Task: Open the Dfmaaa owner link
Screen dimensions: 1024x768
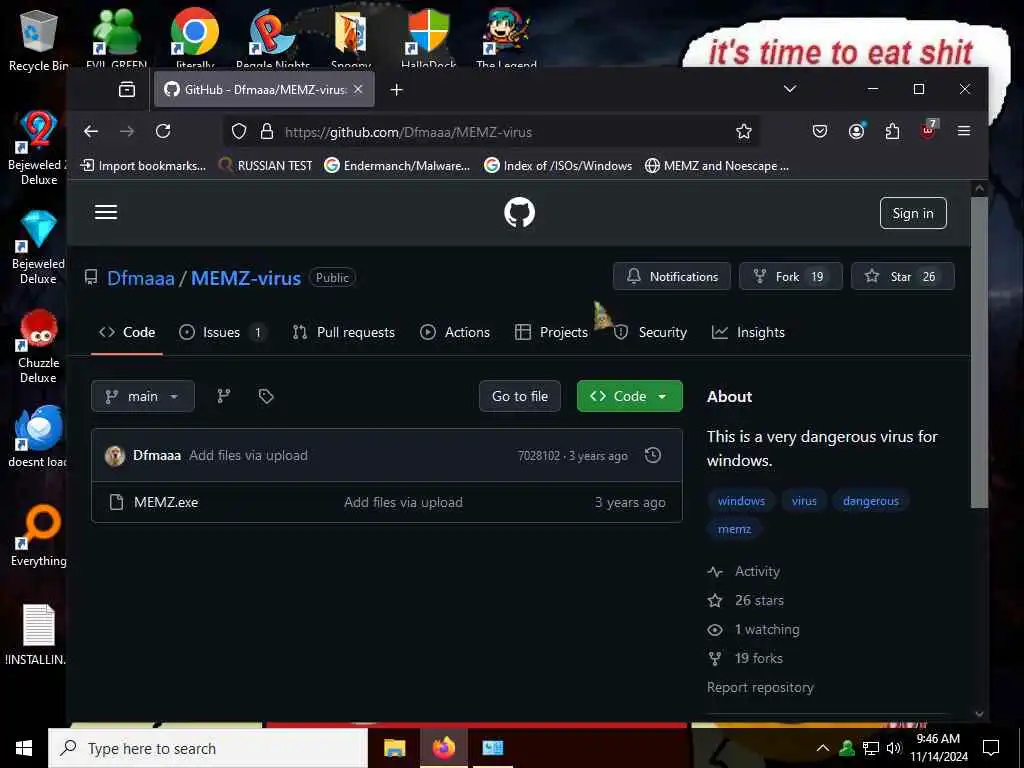Action: tap(140, 278)
